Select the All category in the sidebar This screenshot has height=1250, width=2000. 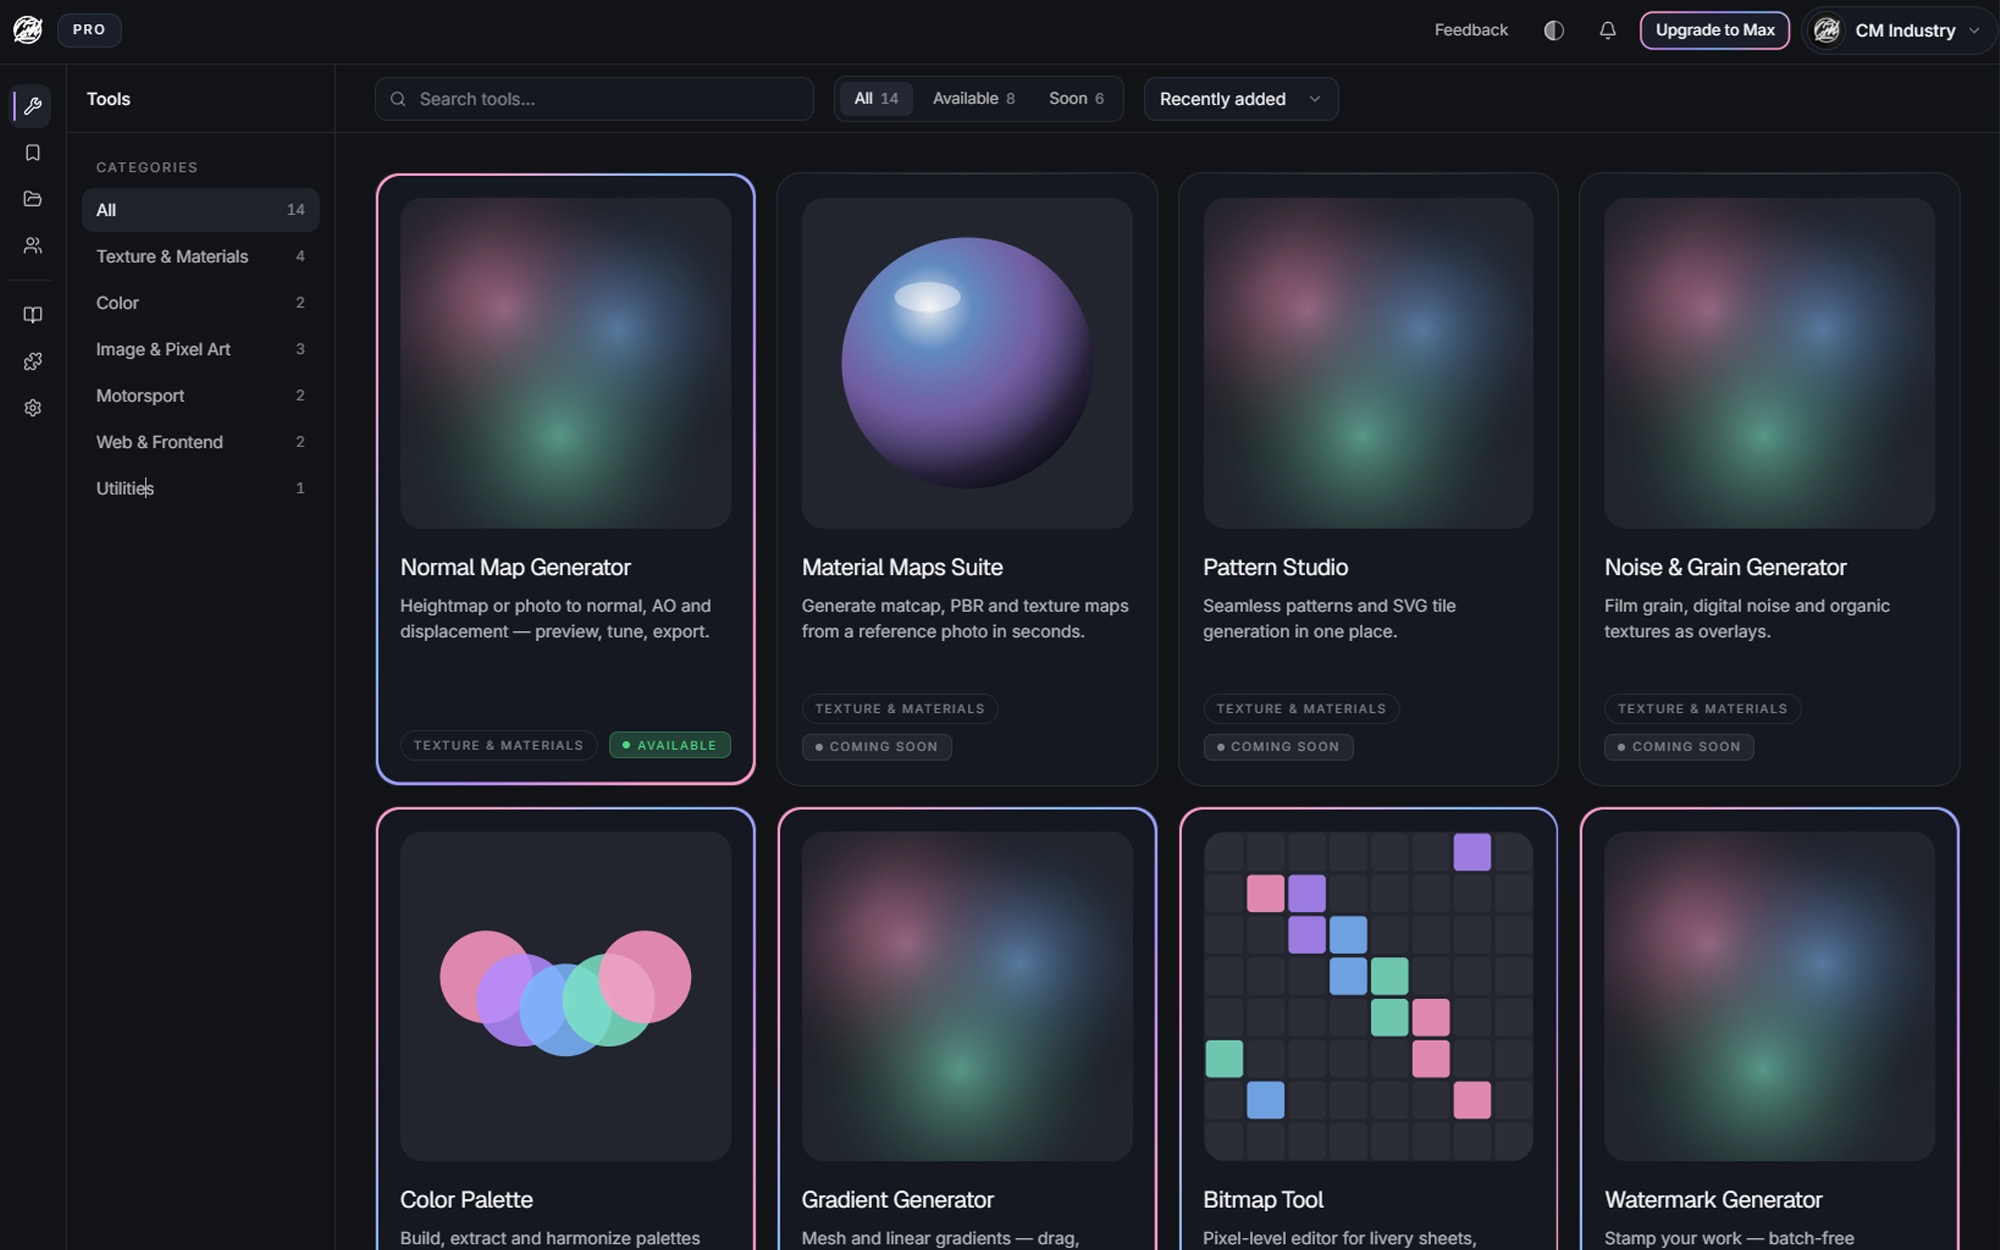click(x=200, y=210)
